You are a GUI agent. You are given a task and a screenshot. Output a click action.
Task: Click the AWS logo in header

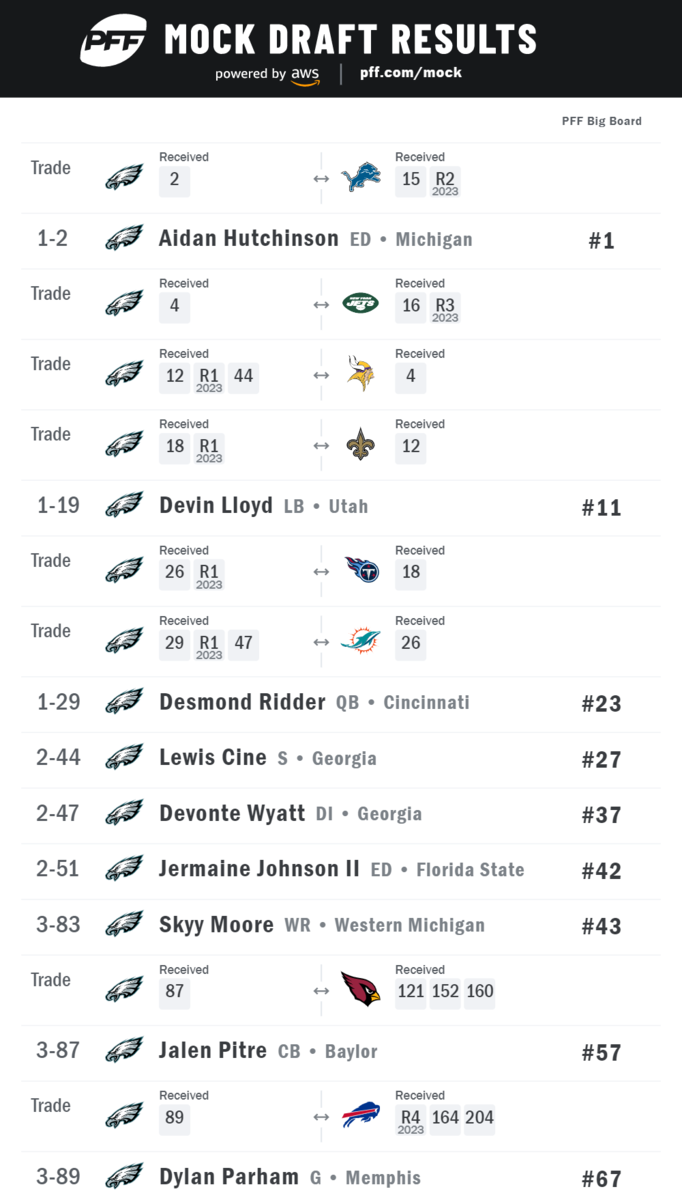[305, 76]
